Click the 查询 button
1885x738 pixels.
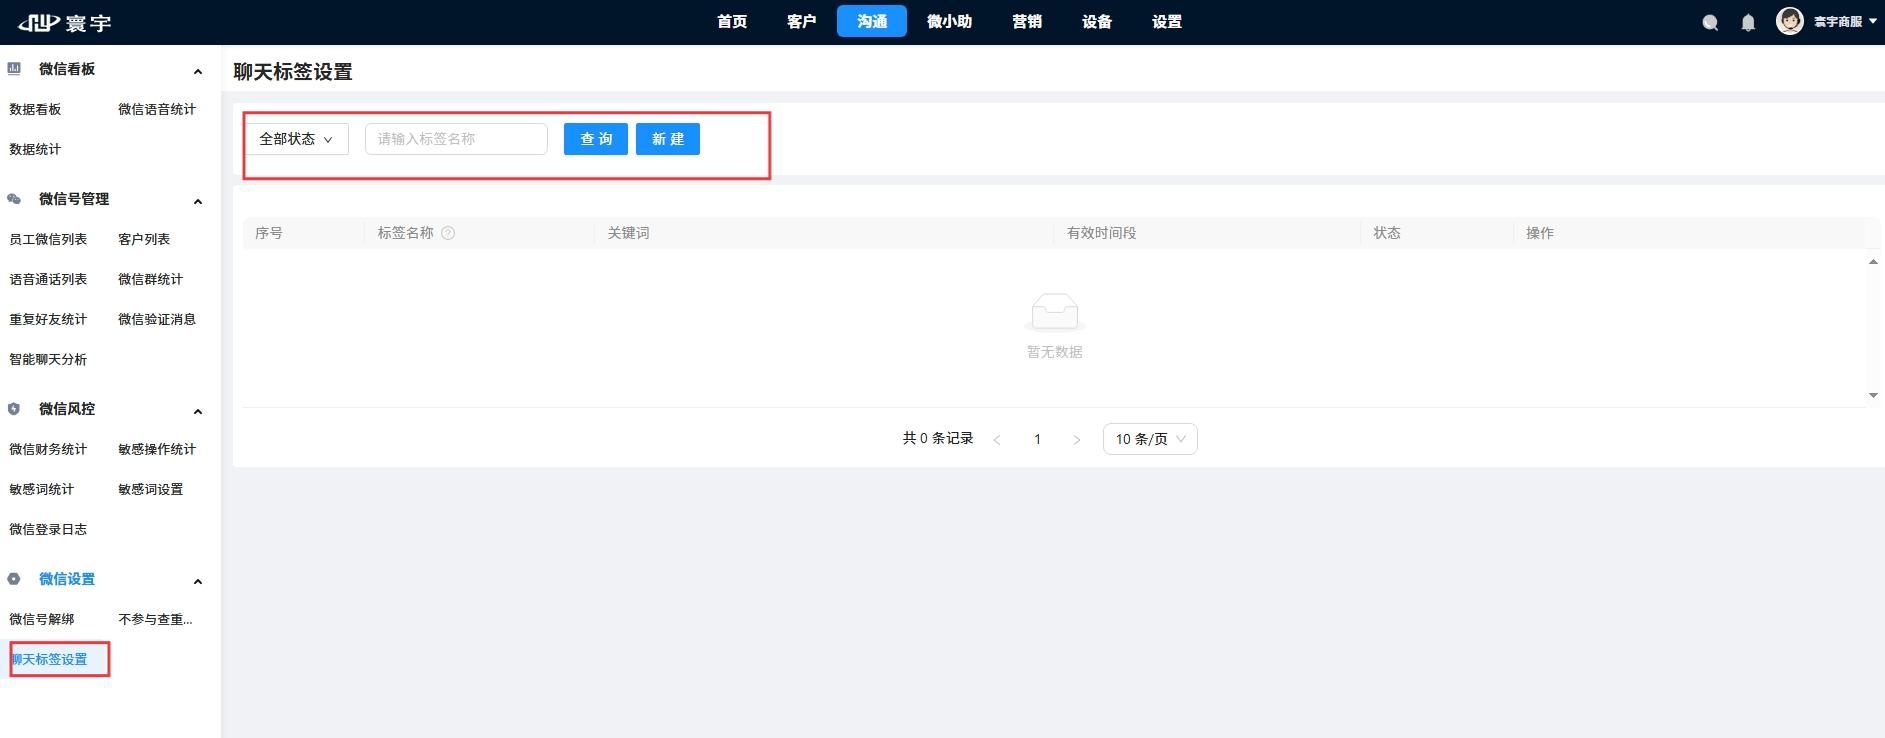[x=596, y=139]
